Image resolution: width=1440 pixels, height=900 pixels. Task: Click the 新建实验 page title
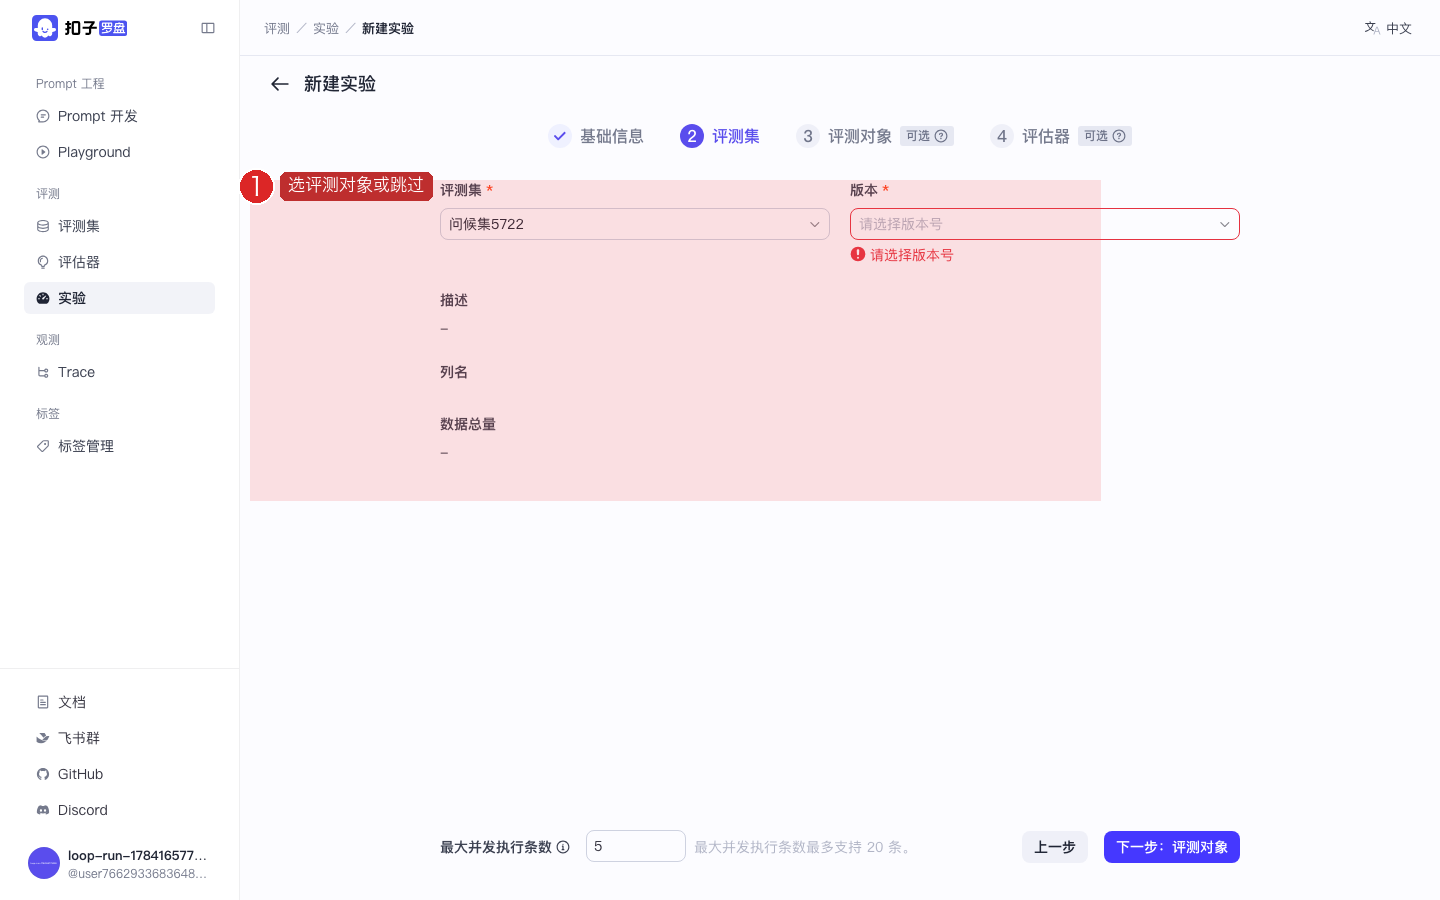(340, 84)
